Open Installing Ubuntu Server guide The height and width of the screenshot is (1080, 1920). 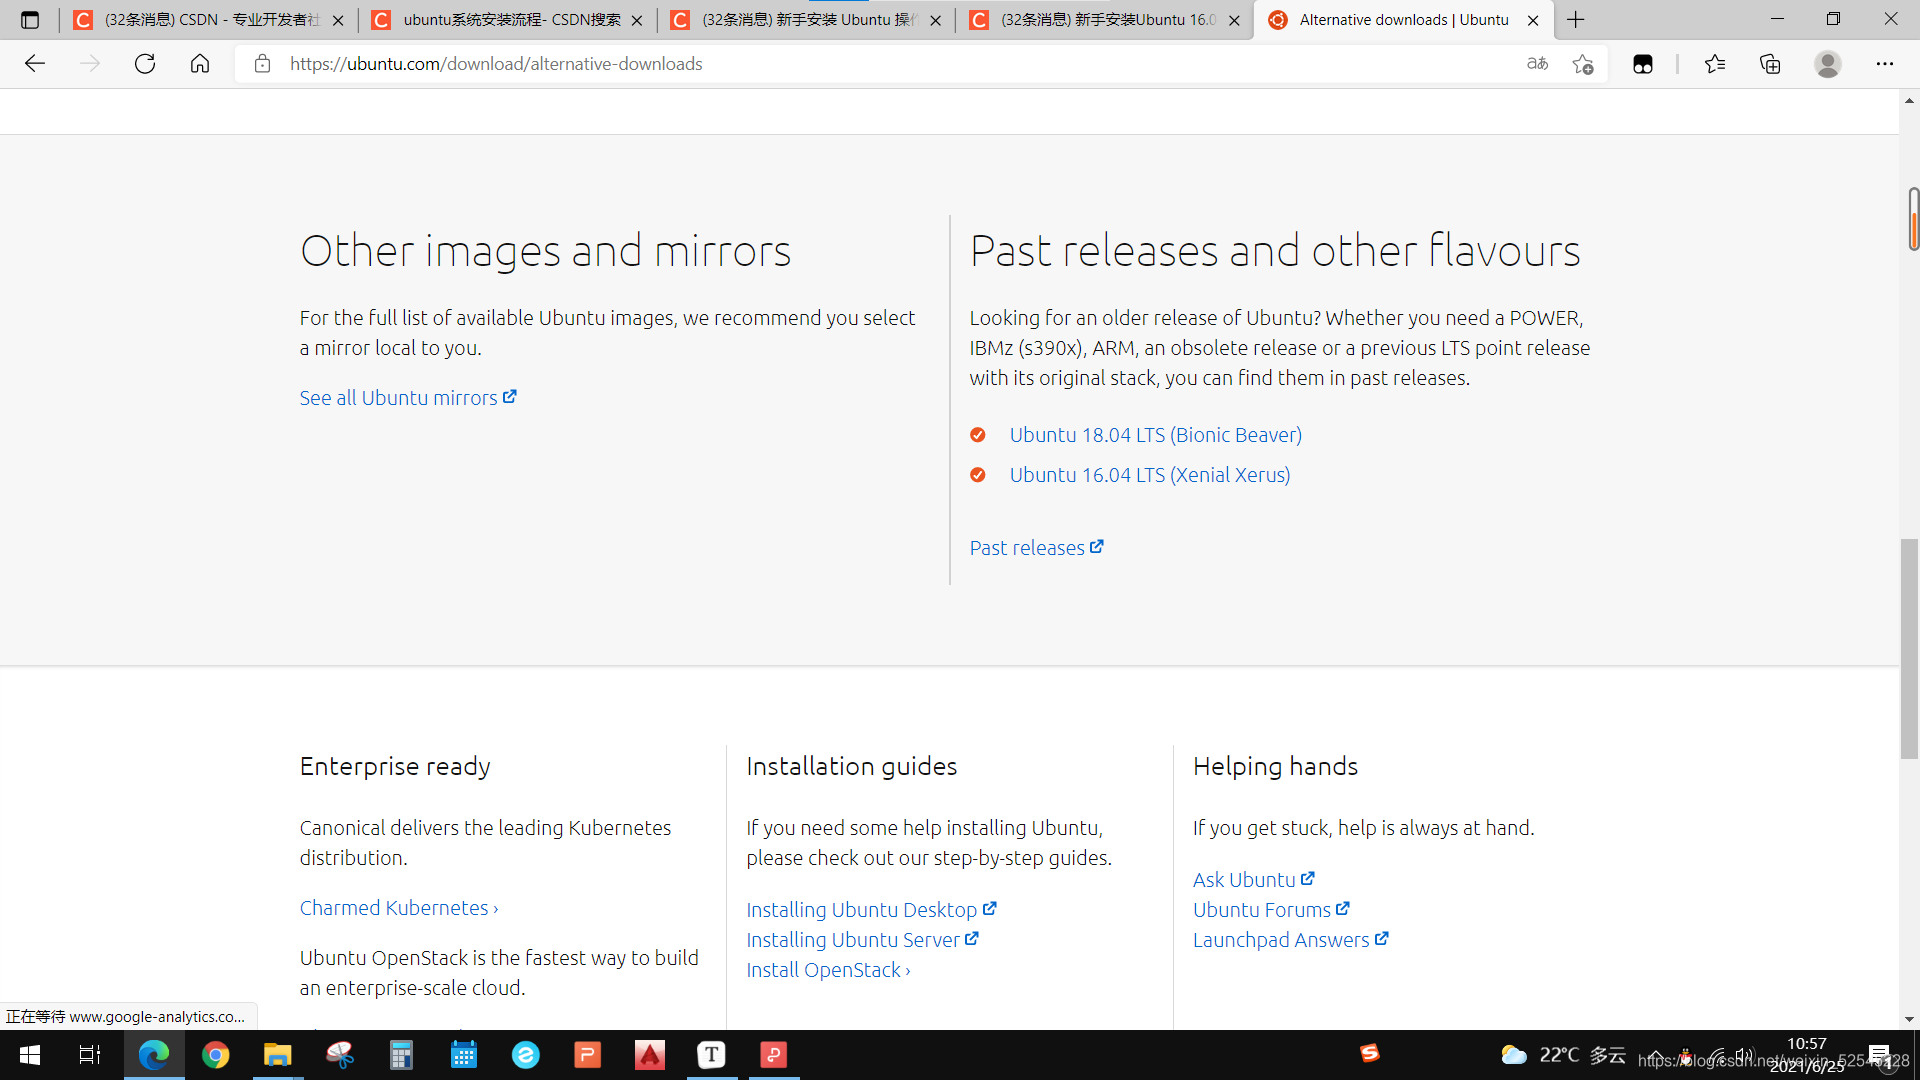click(x=862, y=940)
